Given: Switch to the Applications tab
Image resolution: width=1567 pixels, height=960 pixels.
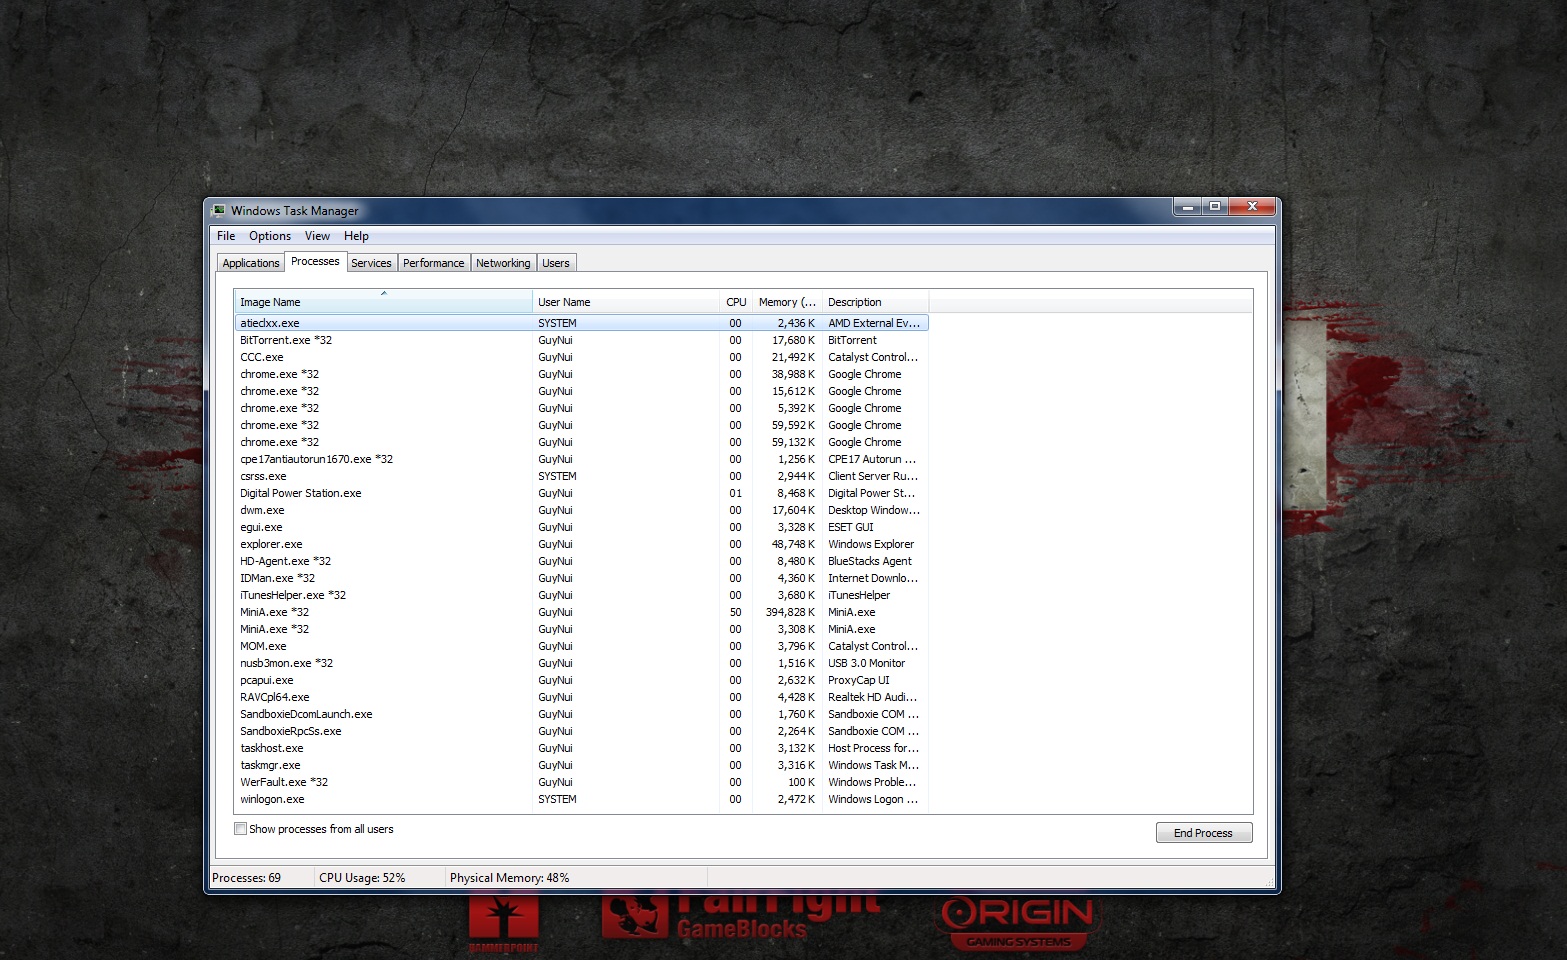Looking at the screenshot, I should pos(251,263).
